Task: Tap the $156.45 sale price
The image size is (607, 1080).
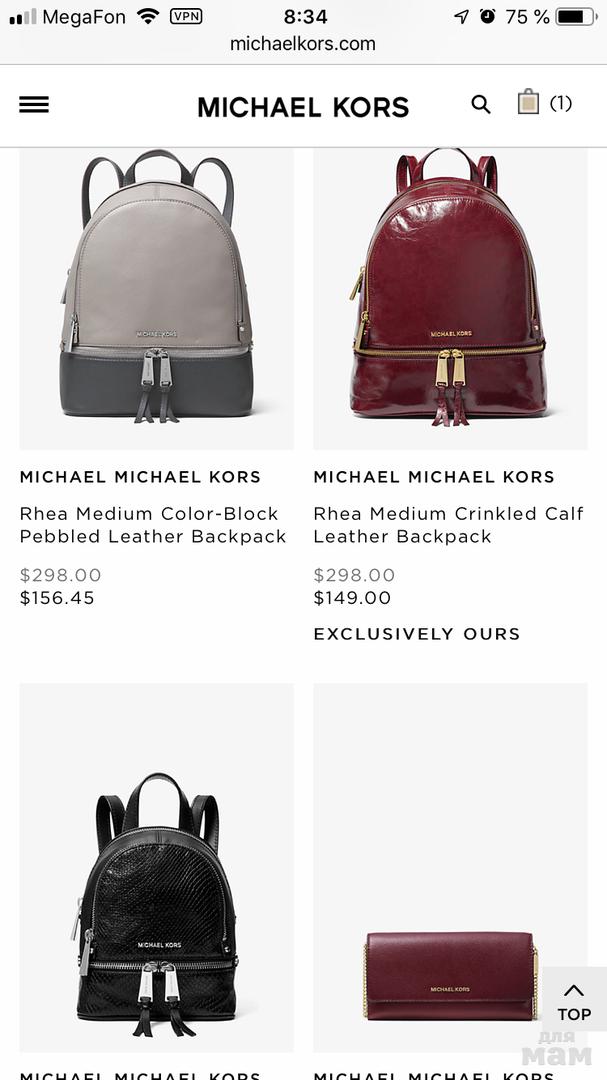Action: (57, 598)
